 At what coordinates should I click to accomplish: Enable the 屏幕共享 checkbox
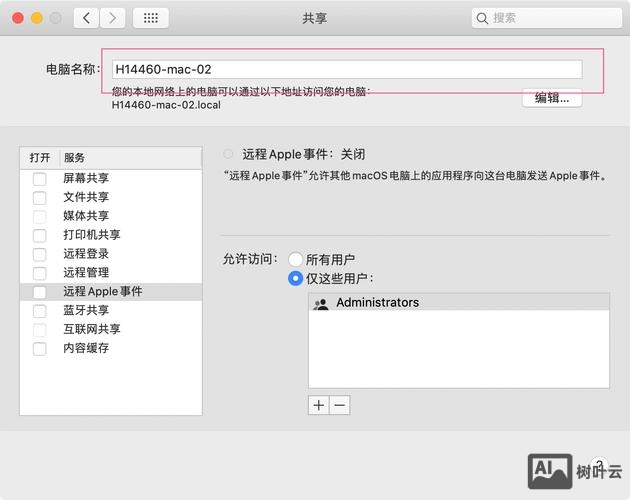pos(39,178)
